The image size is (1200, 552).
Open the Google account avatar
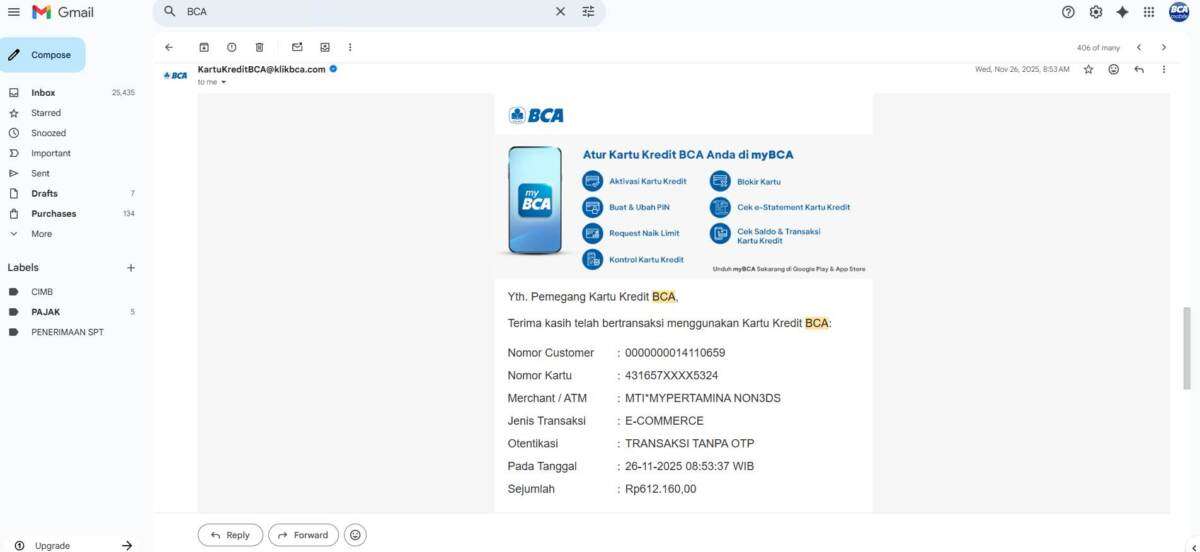1179,12
